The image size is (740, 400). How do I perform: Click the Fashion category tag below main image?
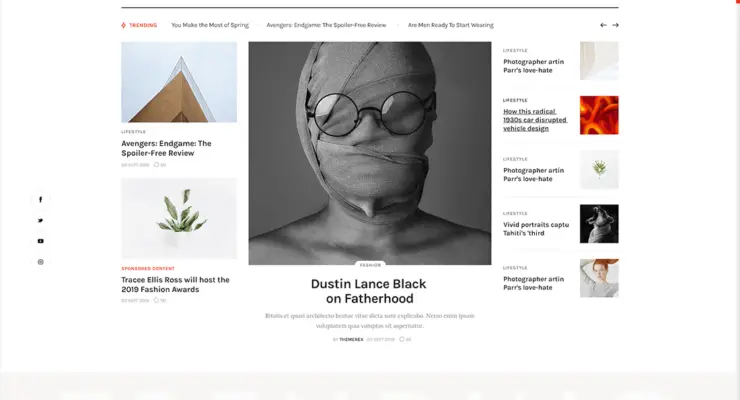tap(370, 265)
